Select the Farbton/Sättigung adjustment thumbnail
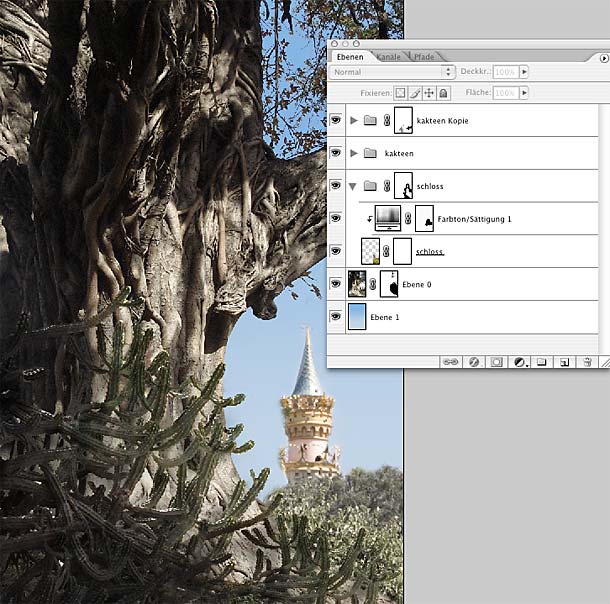The width and height of the screenshot is (610, 604). click(x=388, y=218)
